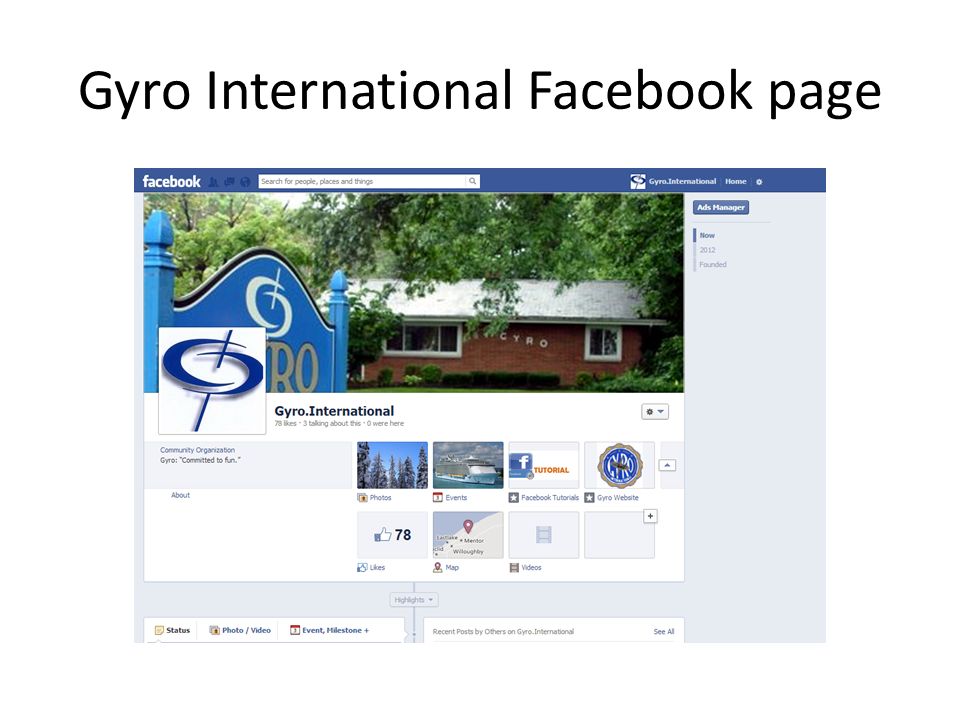Click the Events label link

coord(456,498)
